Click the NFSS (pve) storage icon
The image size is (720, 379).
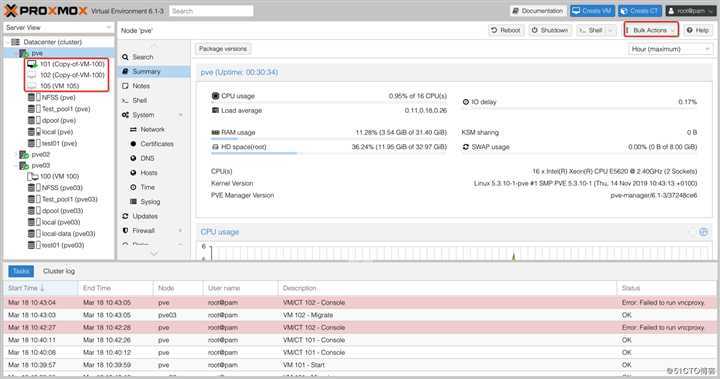[x=34, y=97]
